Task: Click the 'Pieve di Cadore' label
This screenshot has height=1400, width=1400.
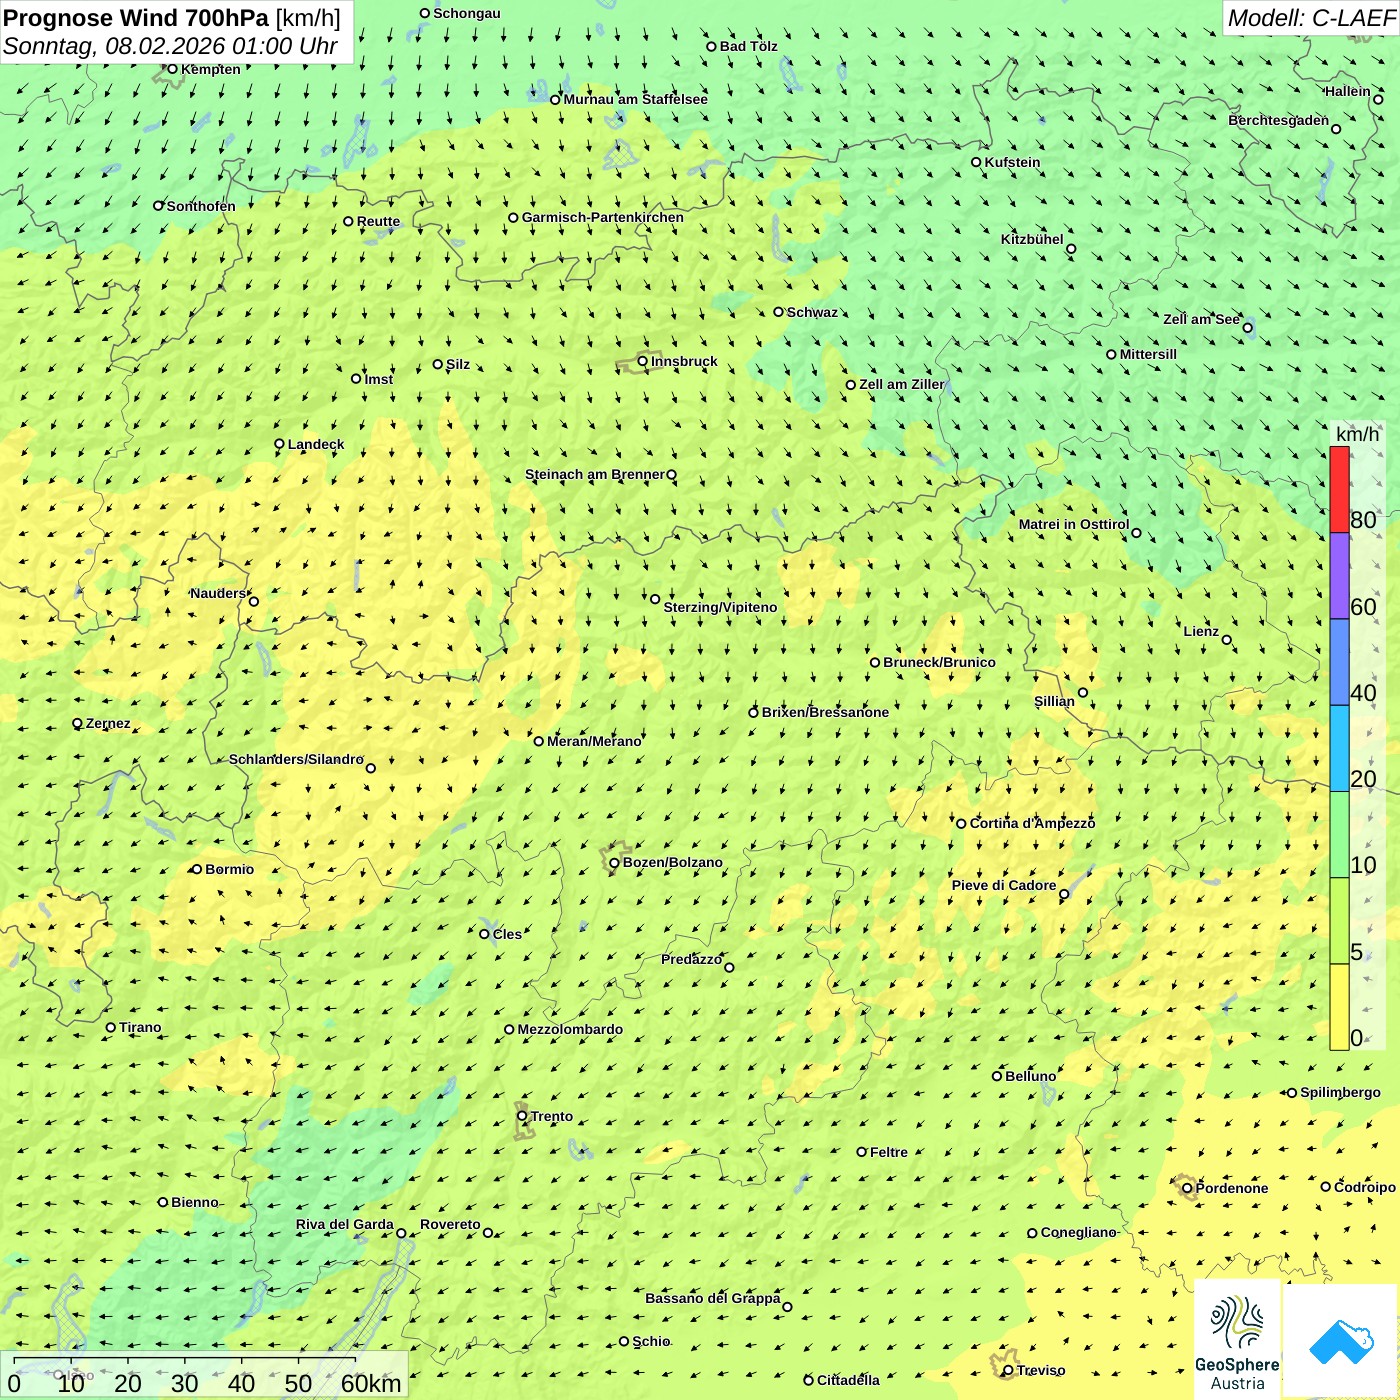Action: click(1004, 885)
